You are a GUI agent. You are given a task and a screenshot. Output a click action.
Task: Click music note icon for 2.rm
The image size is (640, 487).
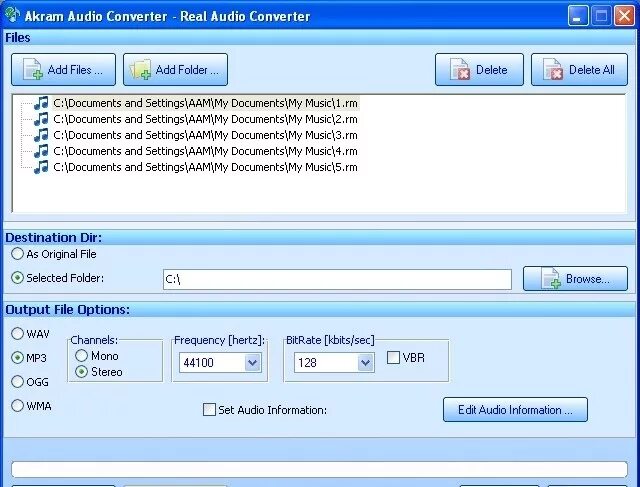pyautogui.click(x=41, y=119)
